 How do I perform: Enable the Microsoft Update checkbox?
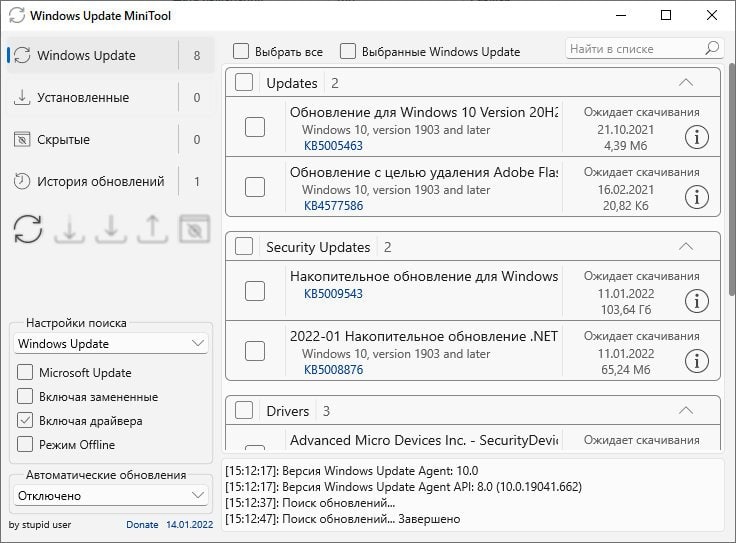click(25, 373)
